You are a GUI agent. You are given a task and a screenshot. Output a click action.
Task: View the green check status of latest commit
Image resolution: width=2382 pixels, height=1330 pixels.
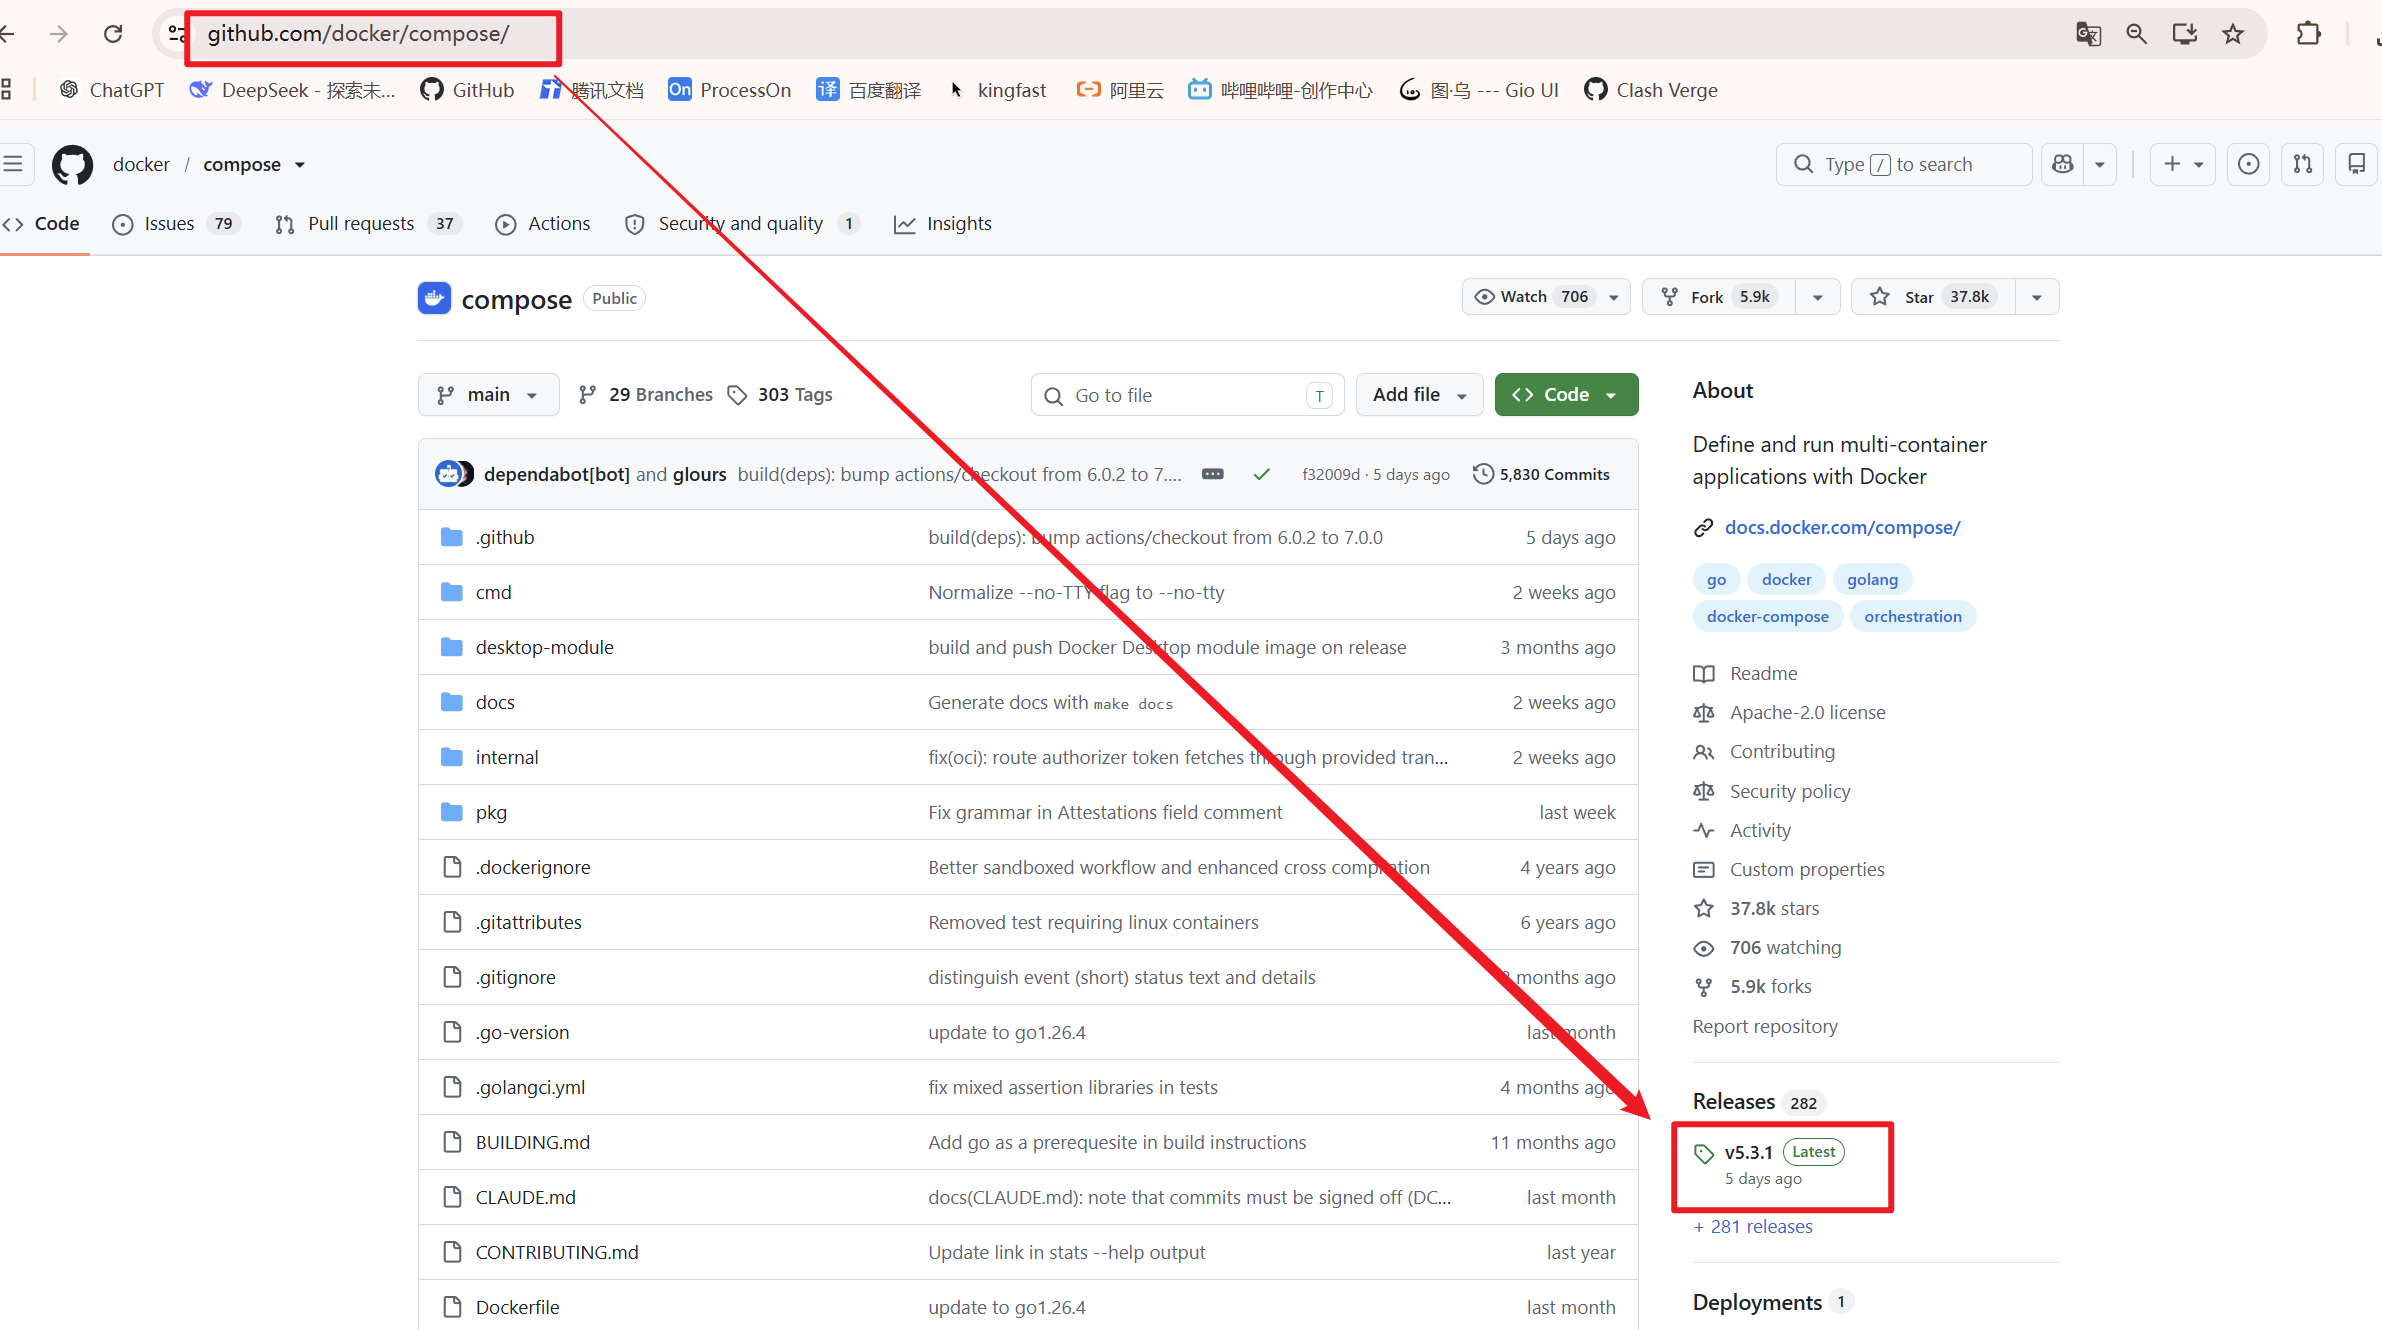1262,474
